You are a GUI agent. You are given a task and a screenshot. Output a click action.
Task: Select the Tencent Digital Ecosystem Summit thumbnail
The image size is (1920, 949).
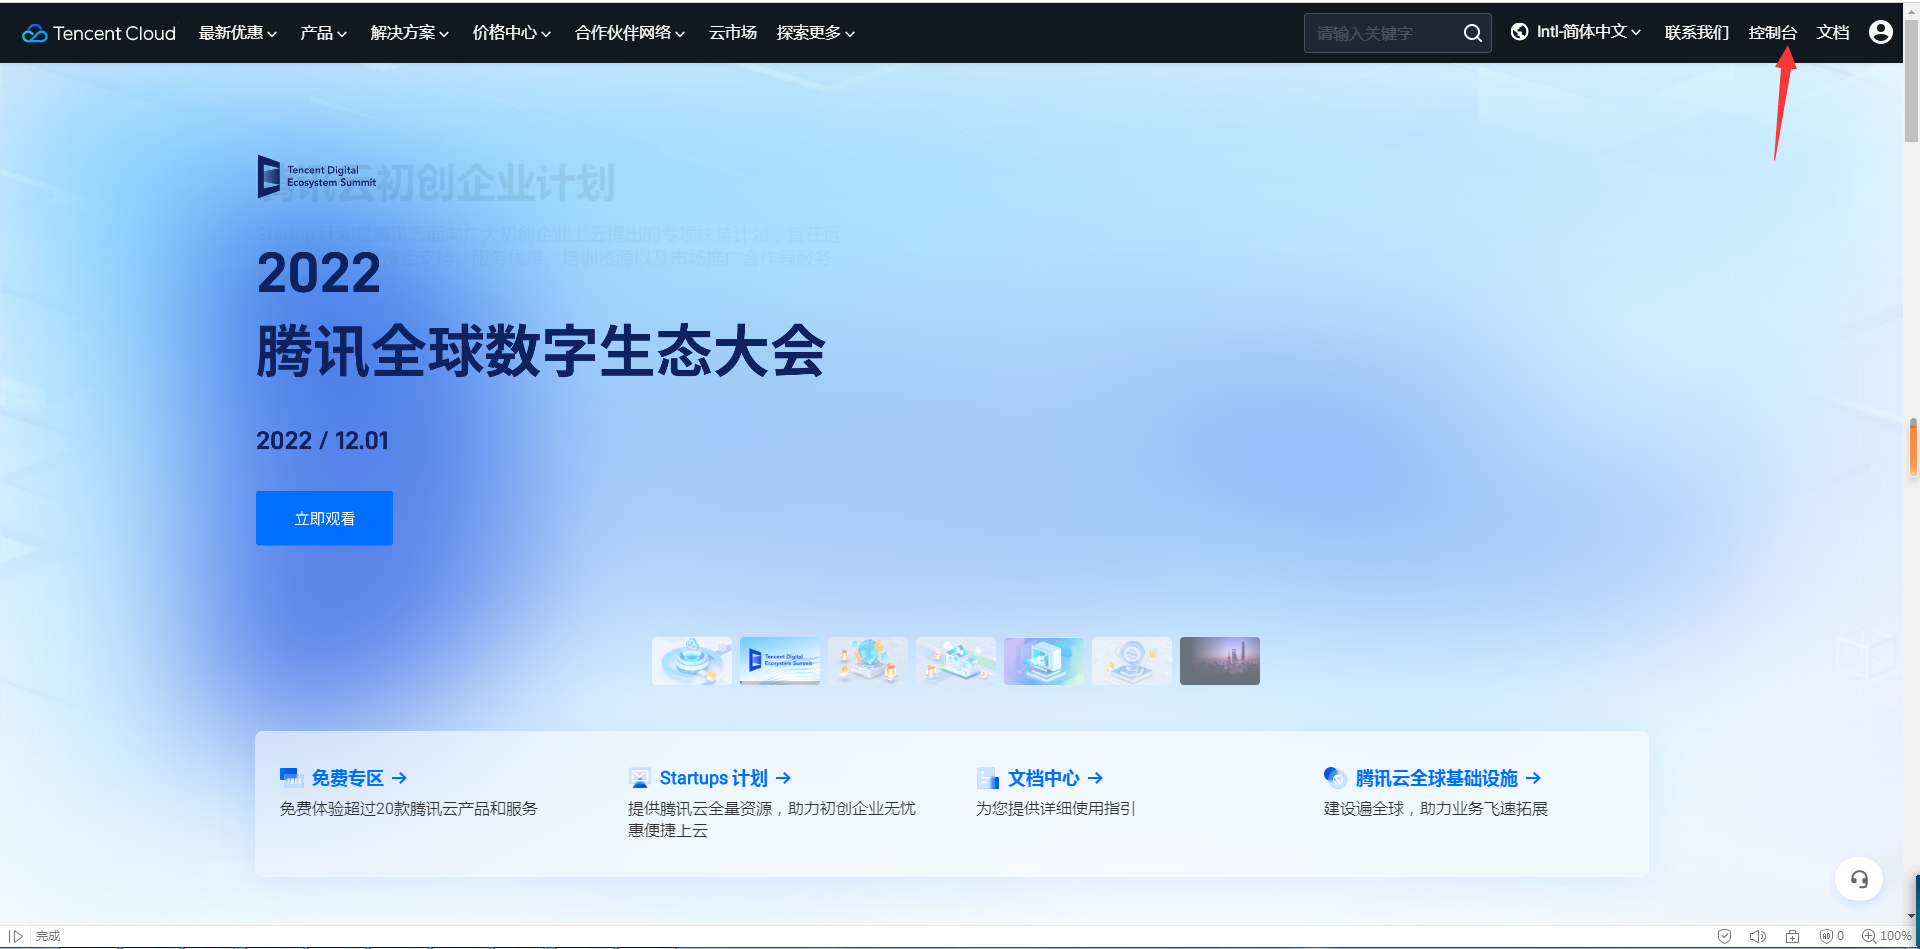(x=780, y=661)
